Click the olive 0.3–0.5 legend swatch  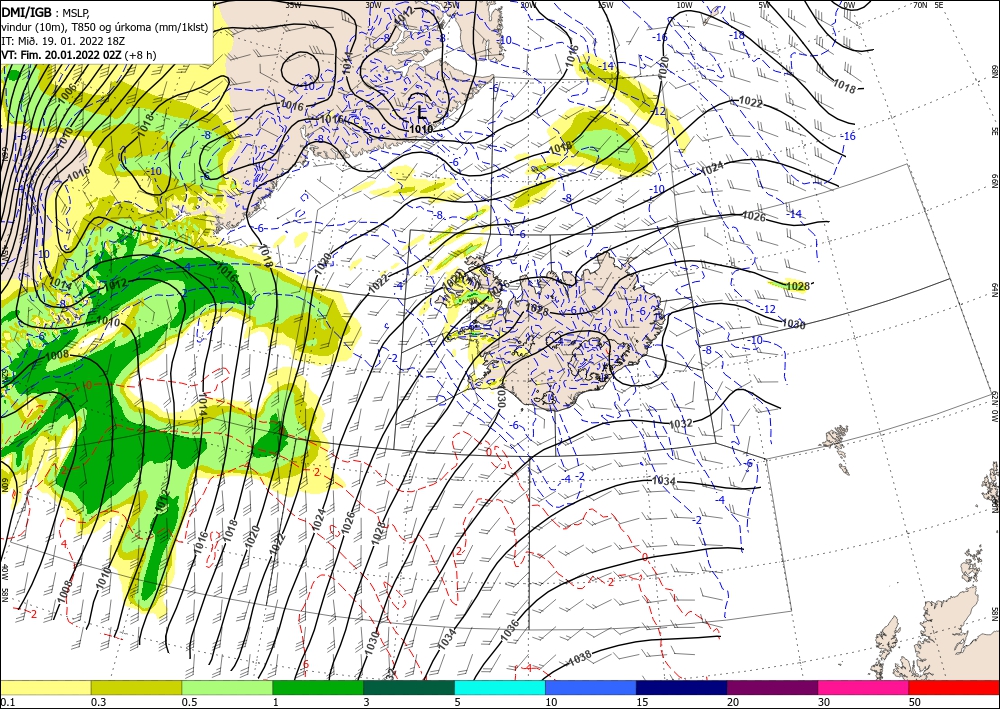(136, 687)
